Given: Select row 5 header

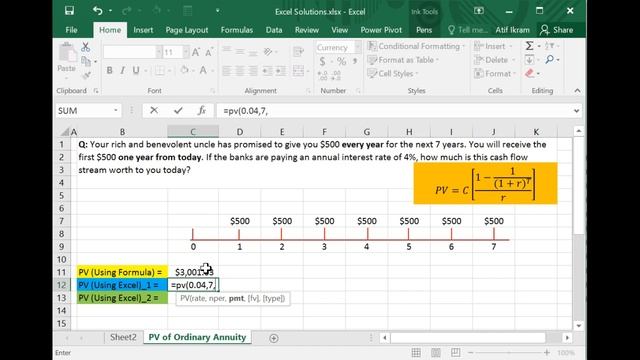Looking at the screenshot, I should [x=61, y=196].
